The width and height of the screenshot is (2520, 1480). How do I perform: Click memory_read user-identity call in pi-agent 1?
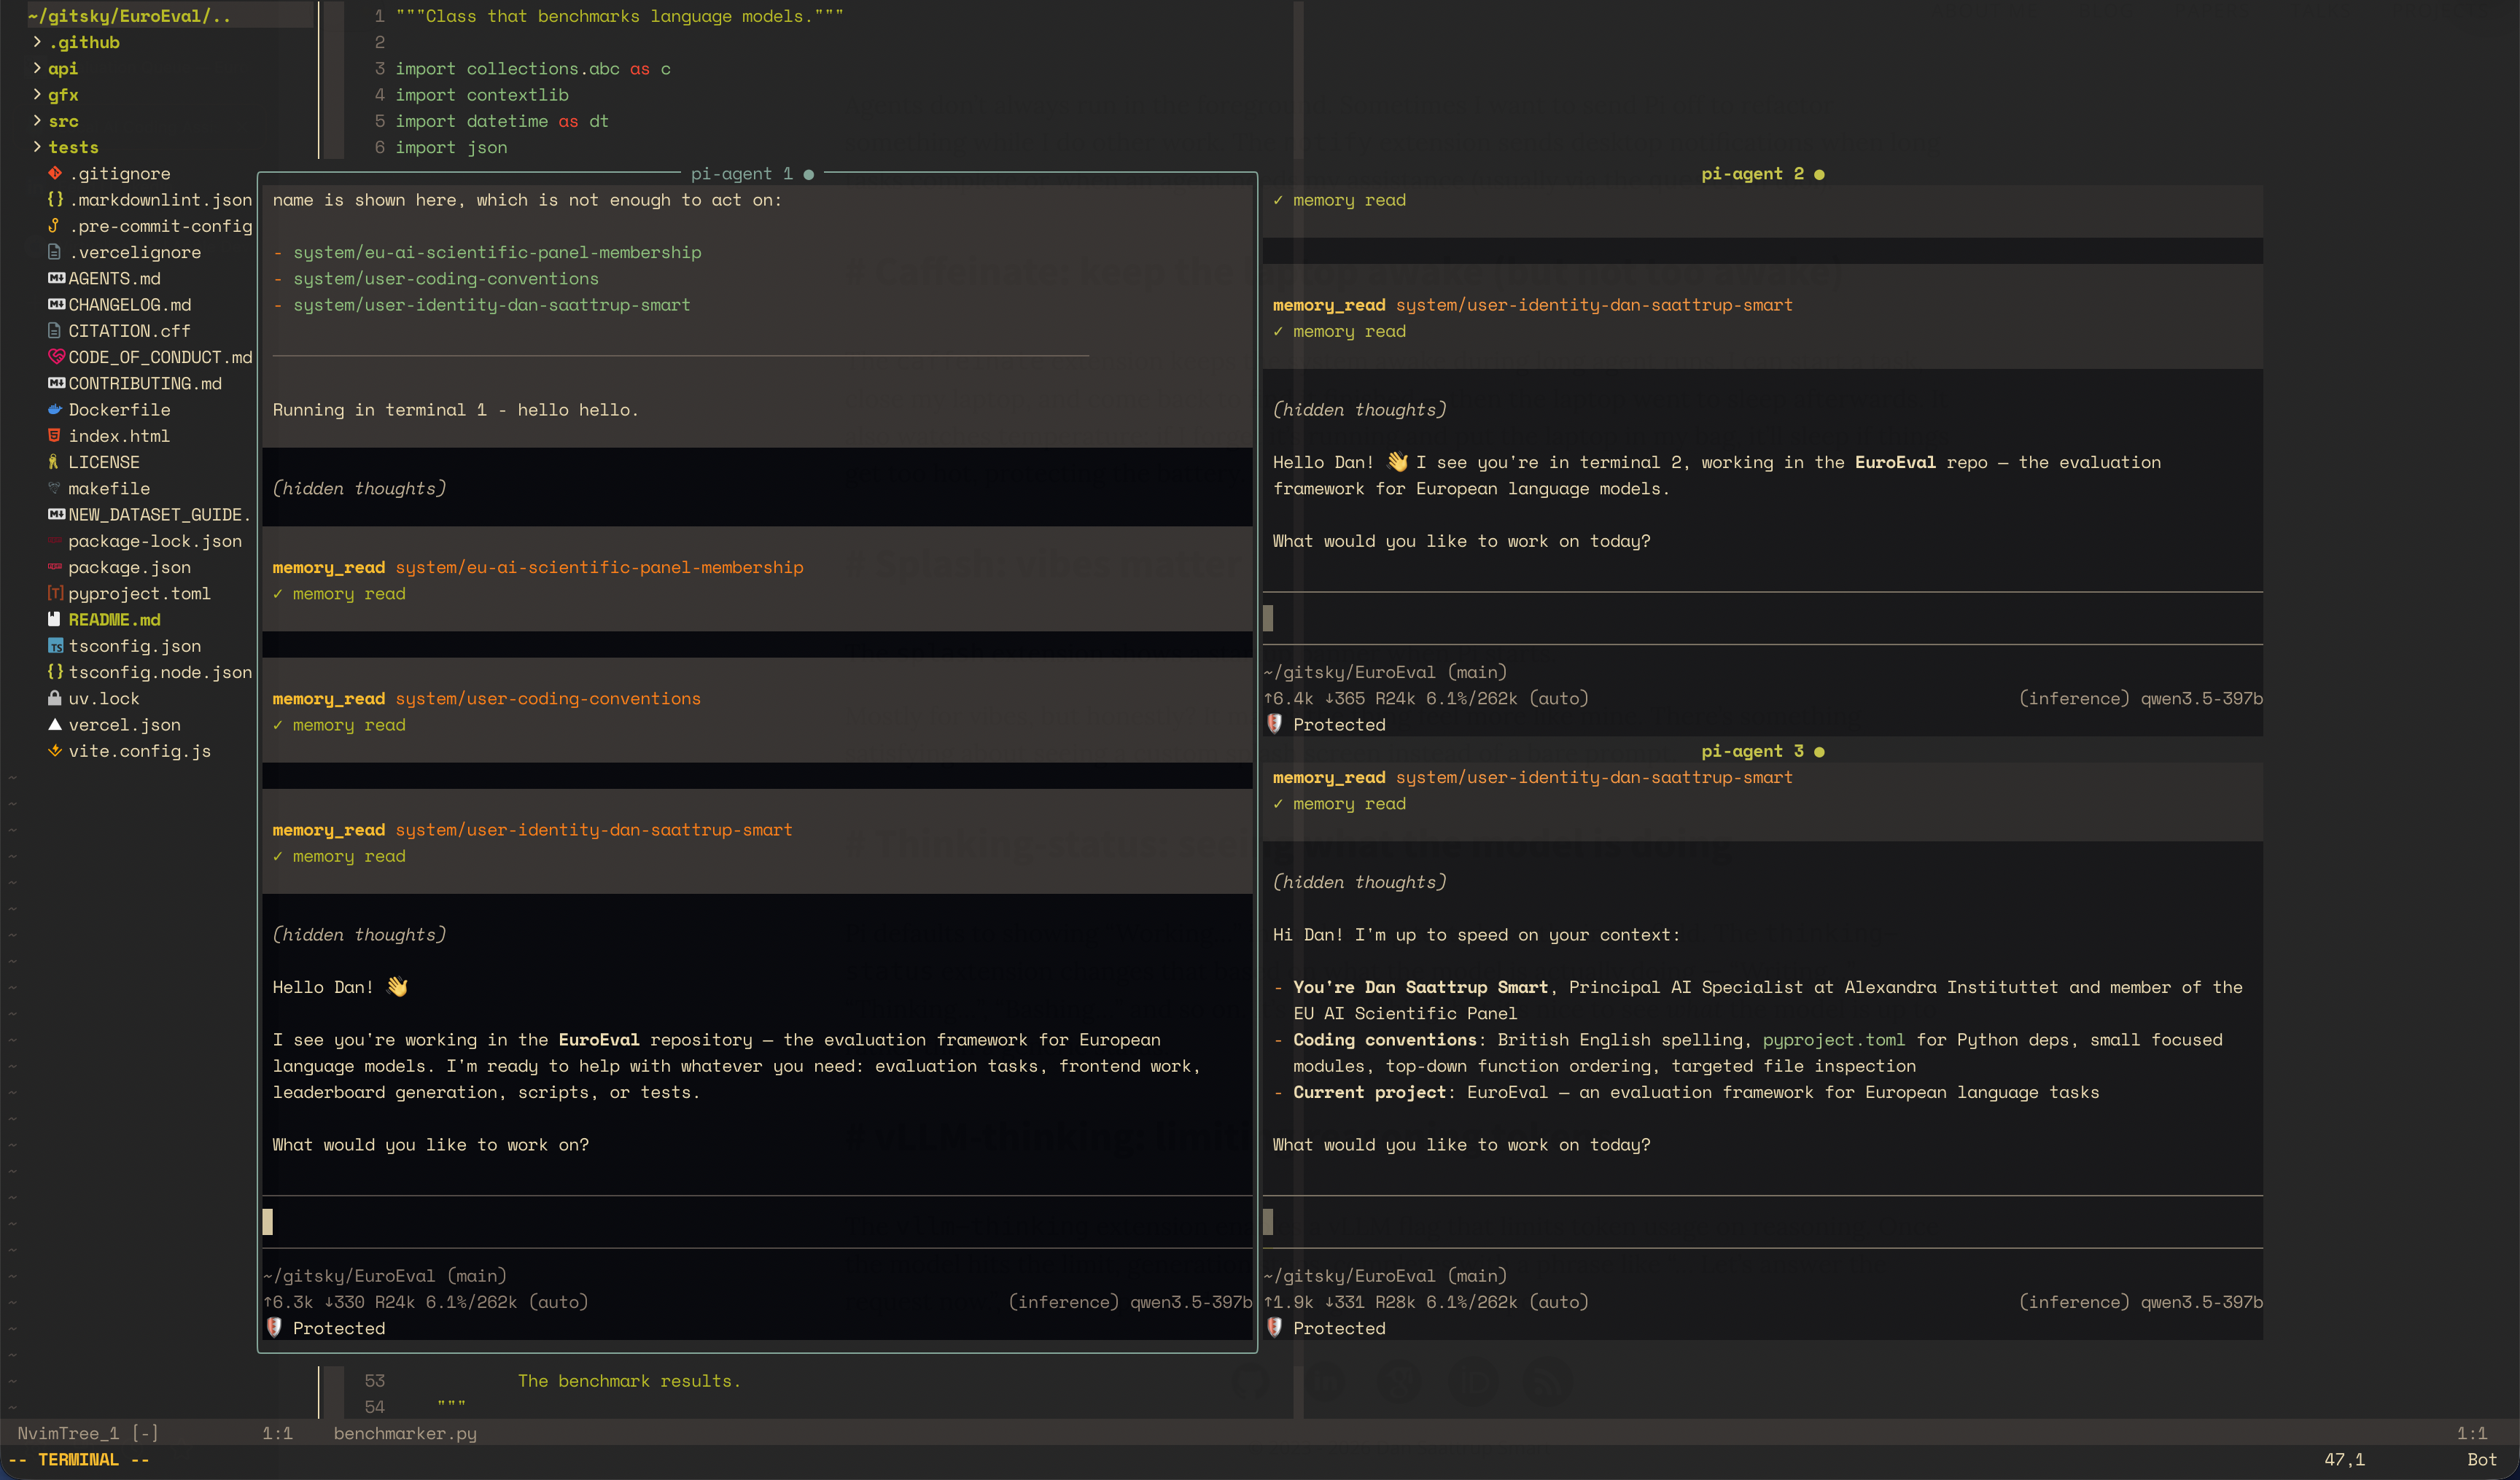pyautogui.click(x=532, y=830)
